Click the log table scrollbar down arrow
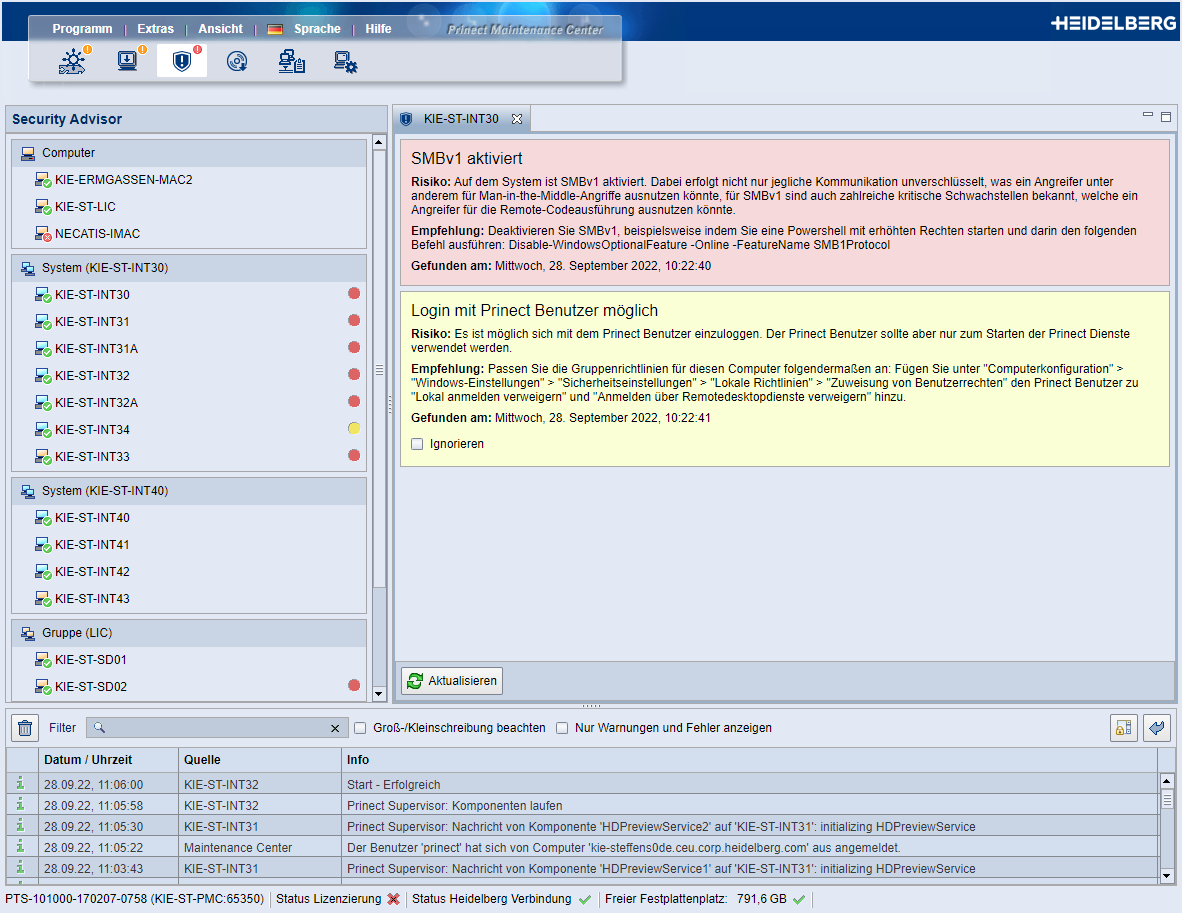This screenshot has height=913, width=1182. pos(1167,876)
